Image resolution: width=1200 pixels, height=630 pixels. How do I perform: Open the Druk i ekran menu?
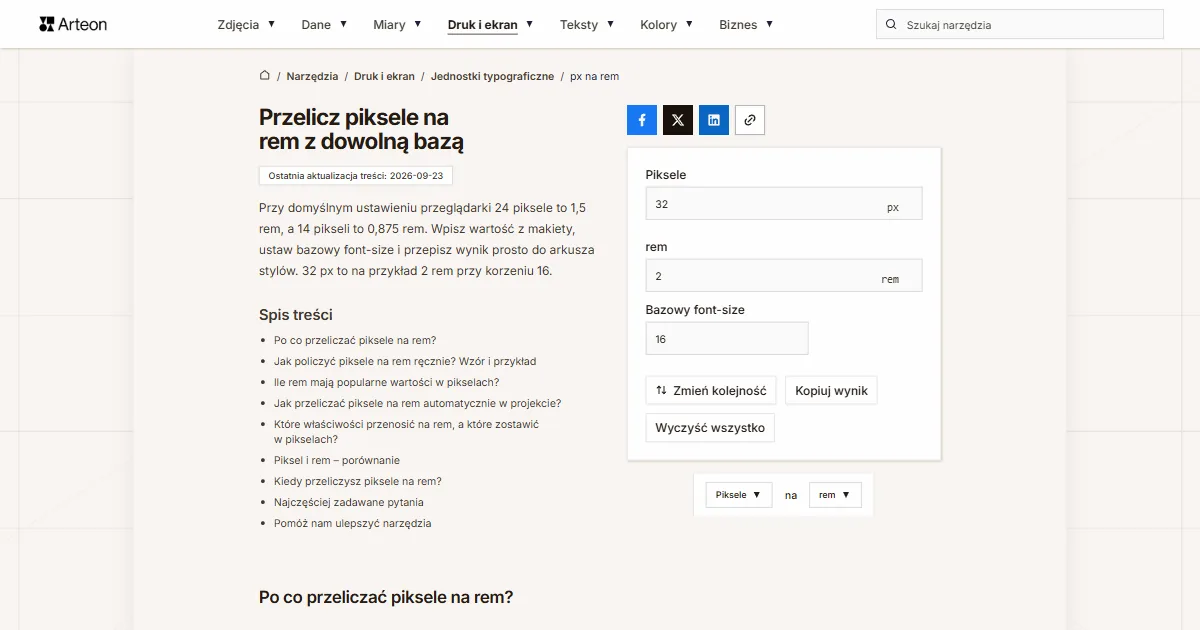490,25
